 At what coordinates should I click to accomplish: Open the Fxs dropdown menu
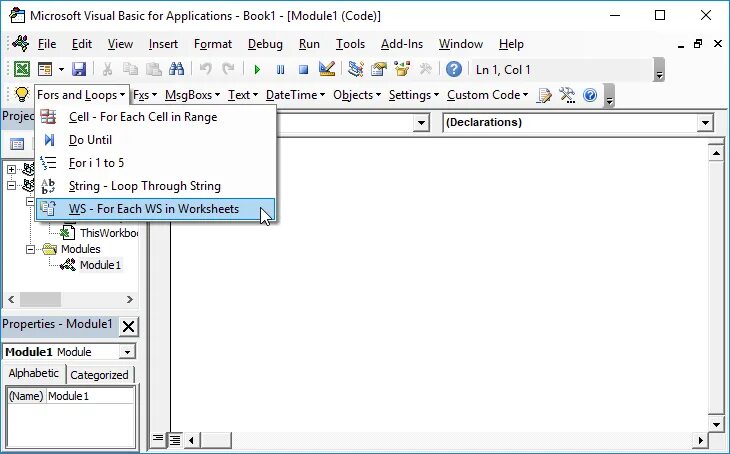[x=145, y=95]
